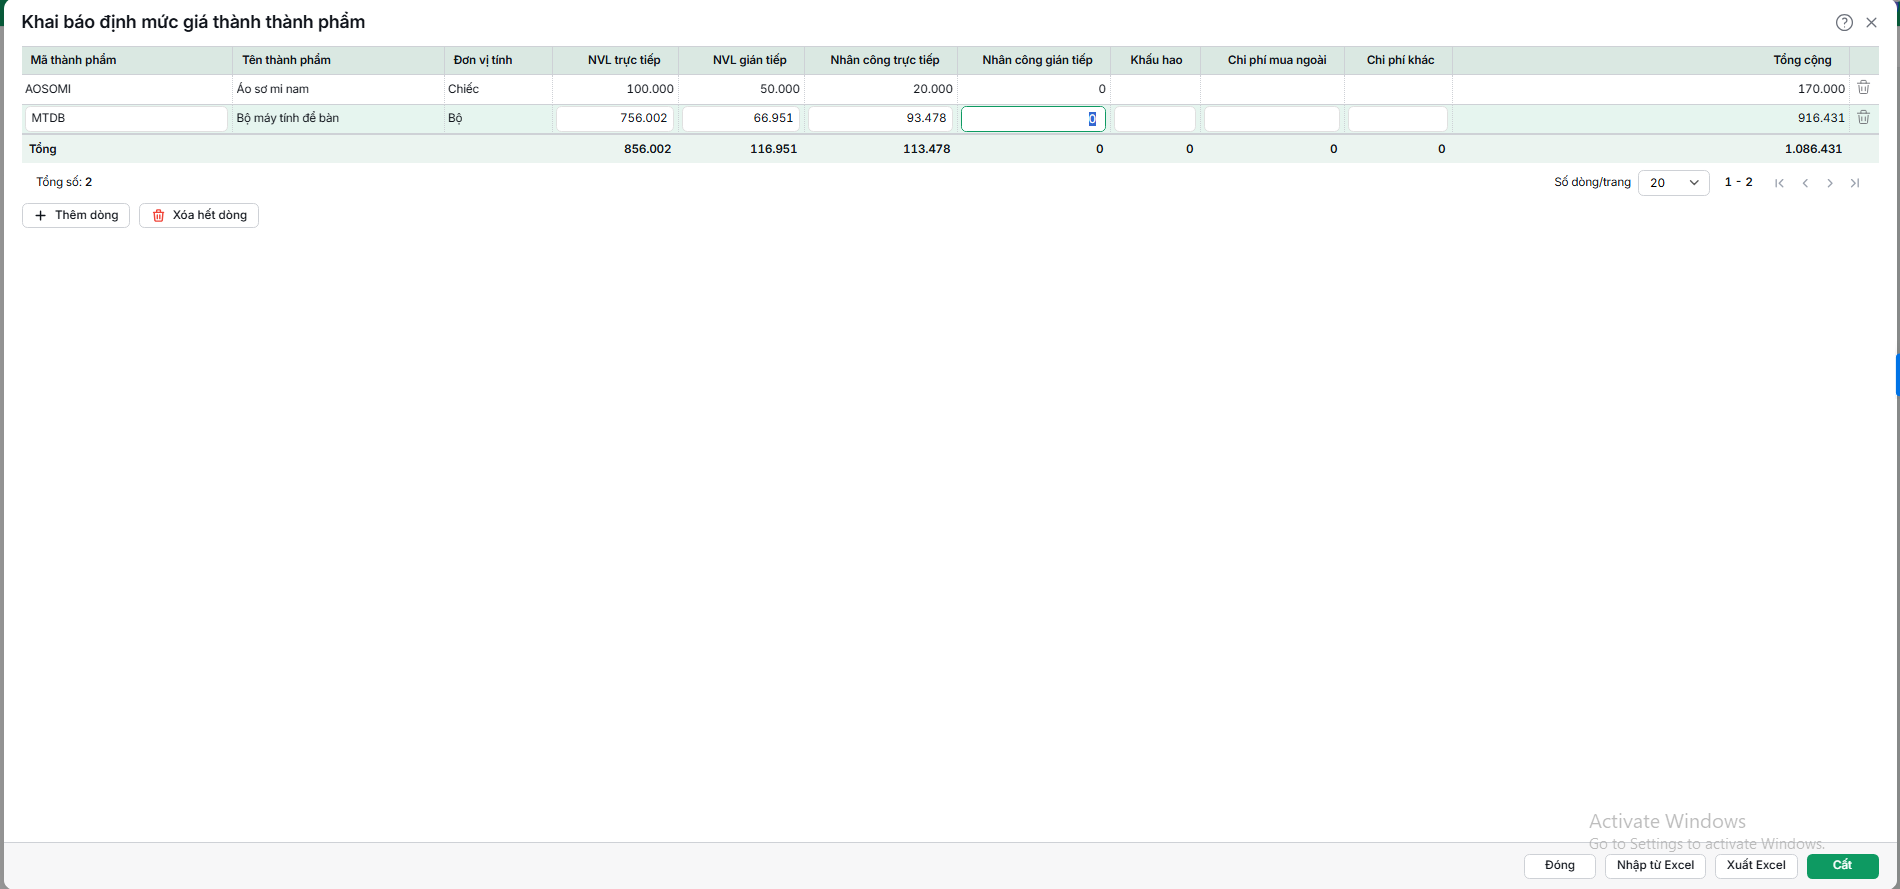Save using the Cất button

1842,866
